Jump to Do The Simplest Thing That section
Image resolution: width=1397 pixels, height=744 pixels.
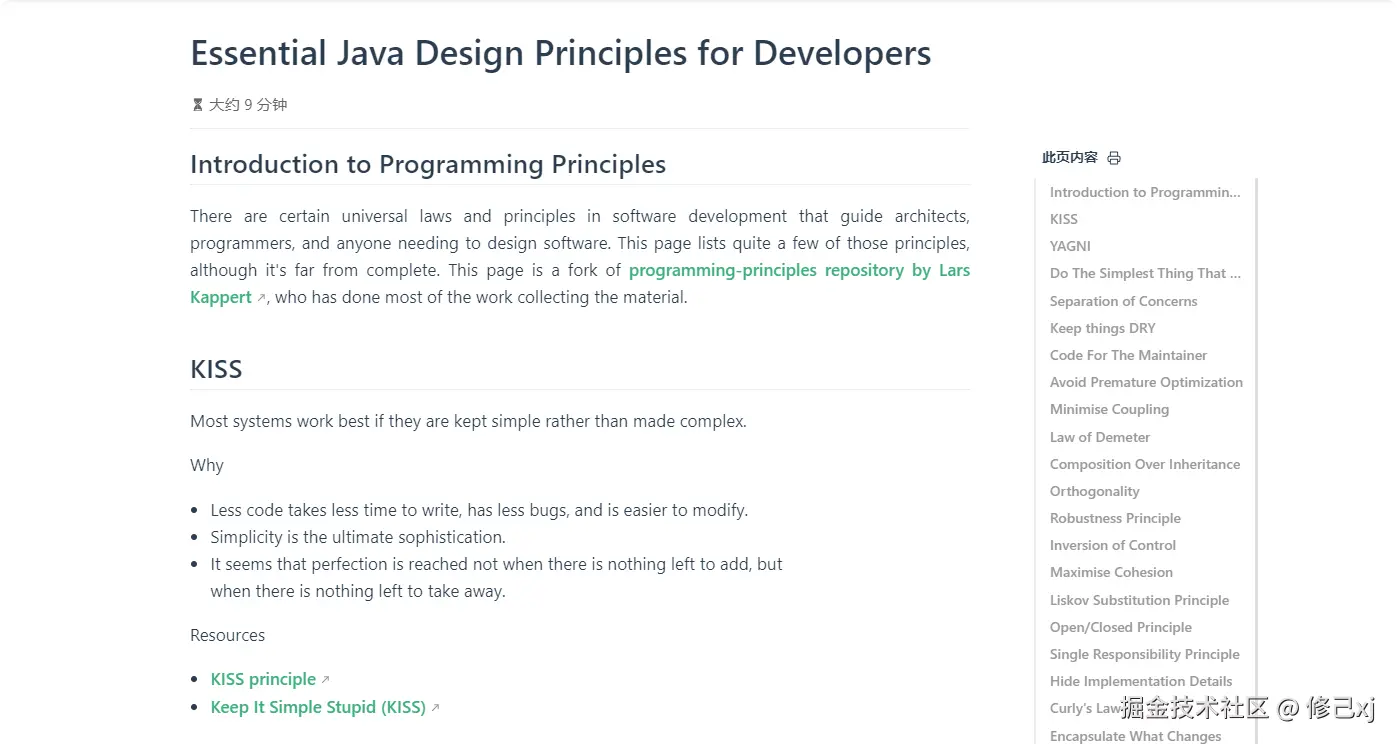tap(1144, 273)
